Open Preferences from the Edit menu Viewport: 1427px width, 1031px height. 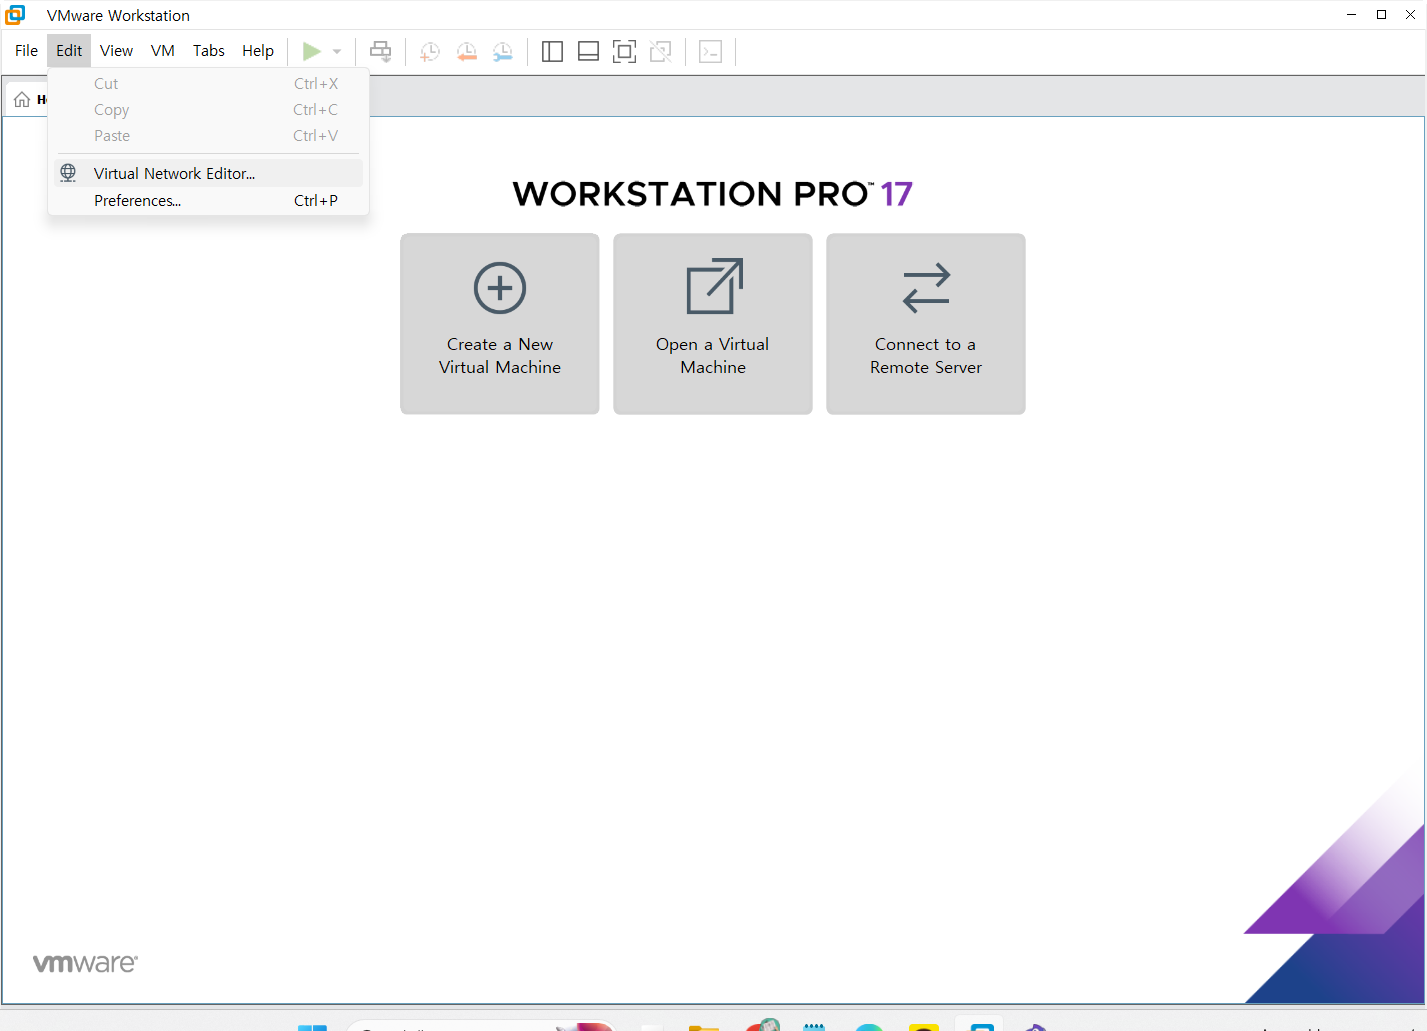point(208,201)
